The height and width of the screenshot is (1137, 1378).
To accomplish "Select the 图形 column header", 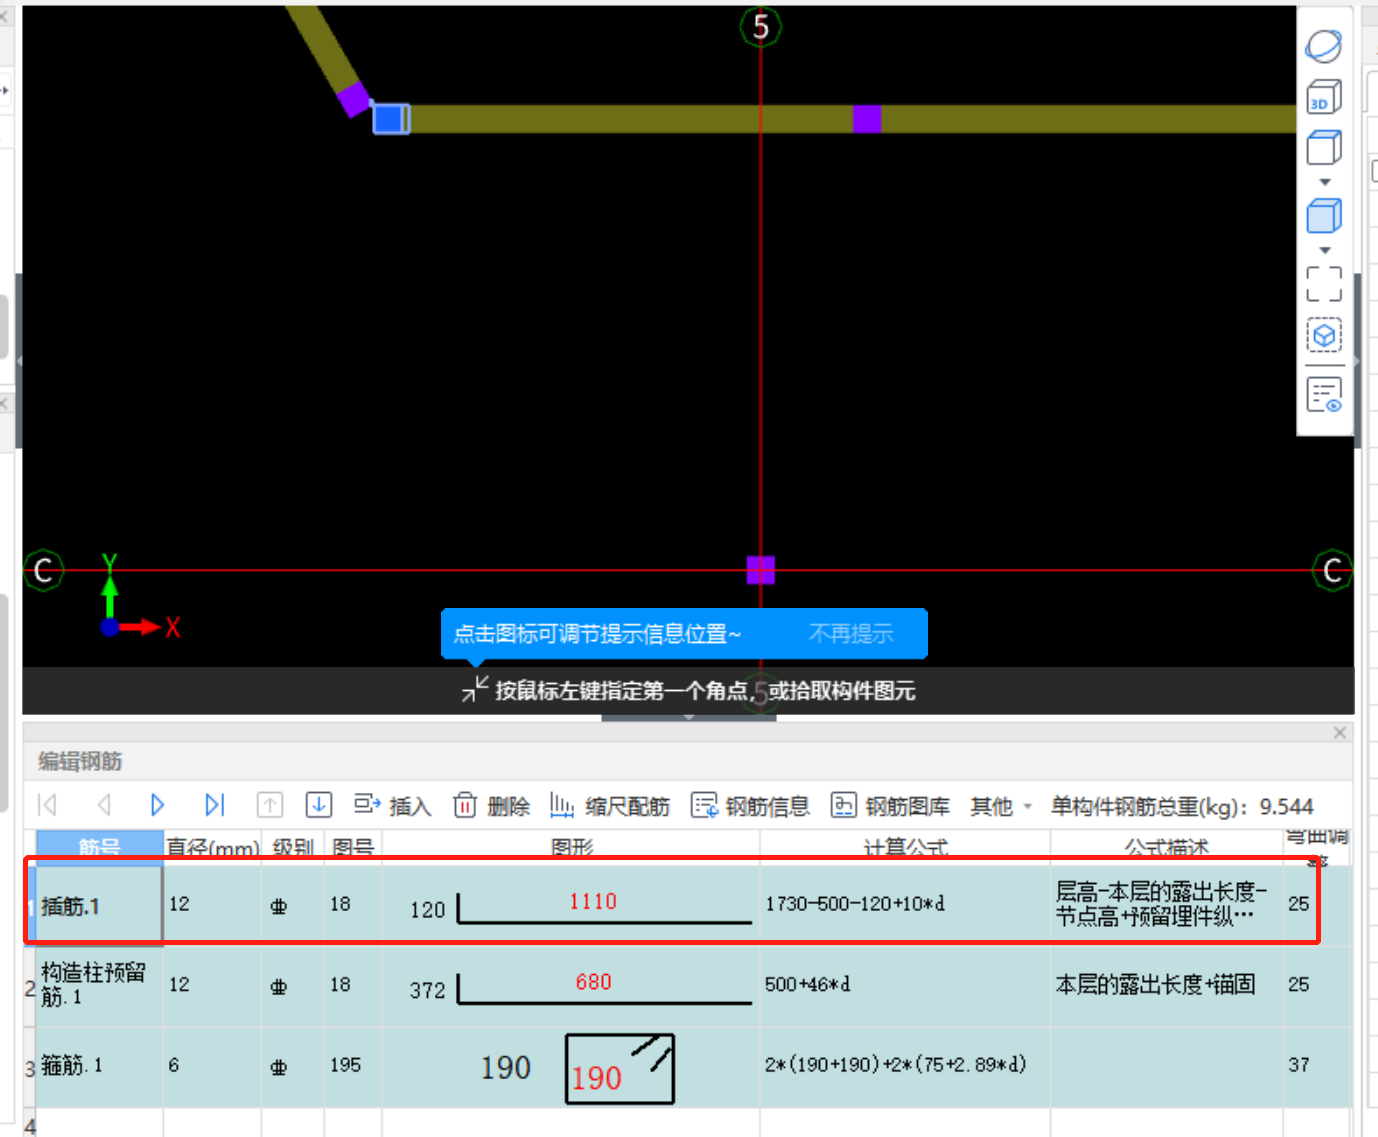I will 571,847.
